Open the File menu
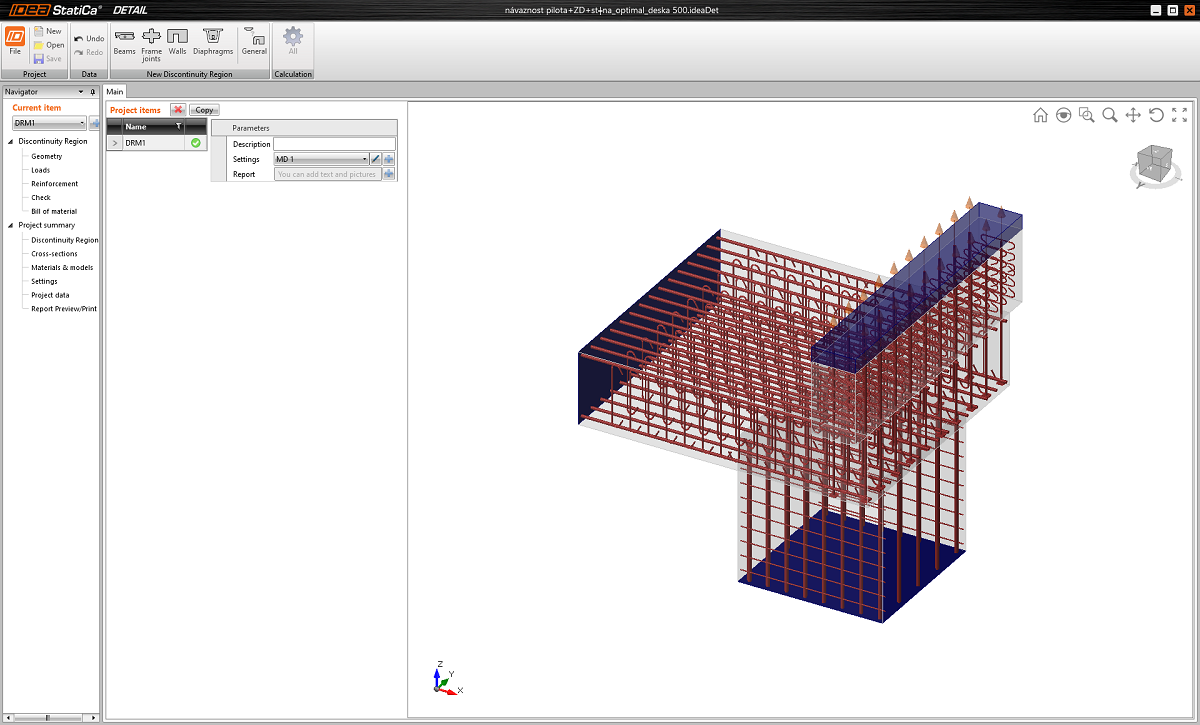This screenshot has height=725, width=1200. [x=15, y=40]
